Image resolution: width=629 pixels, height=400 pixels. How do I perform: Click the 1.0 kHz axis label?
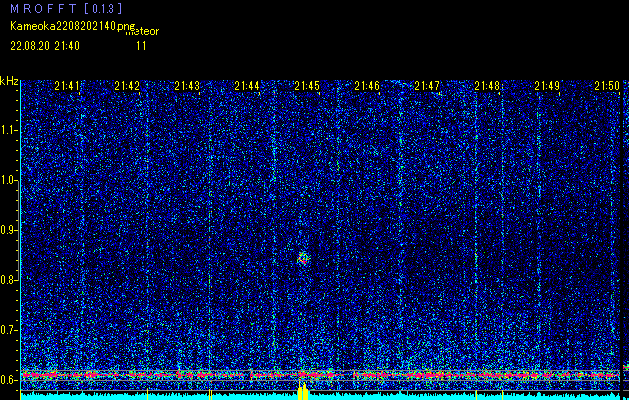(9, 180)
